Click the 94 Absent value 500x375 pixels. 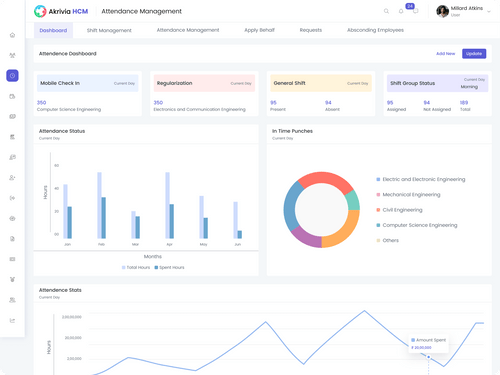pyautogui.click(x=328, y=103)
